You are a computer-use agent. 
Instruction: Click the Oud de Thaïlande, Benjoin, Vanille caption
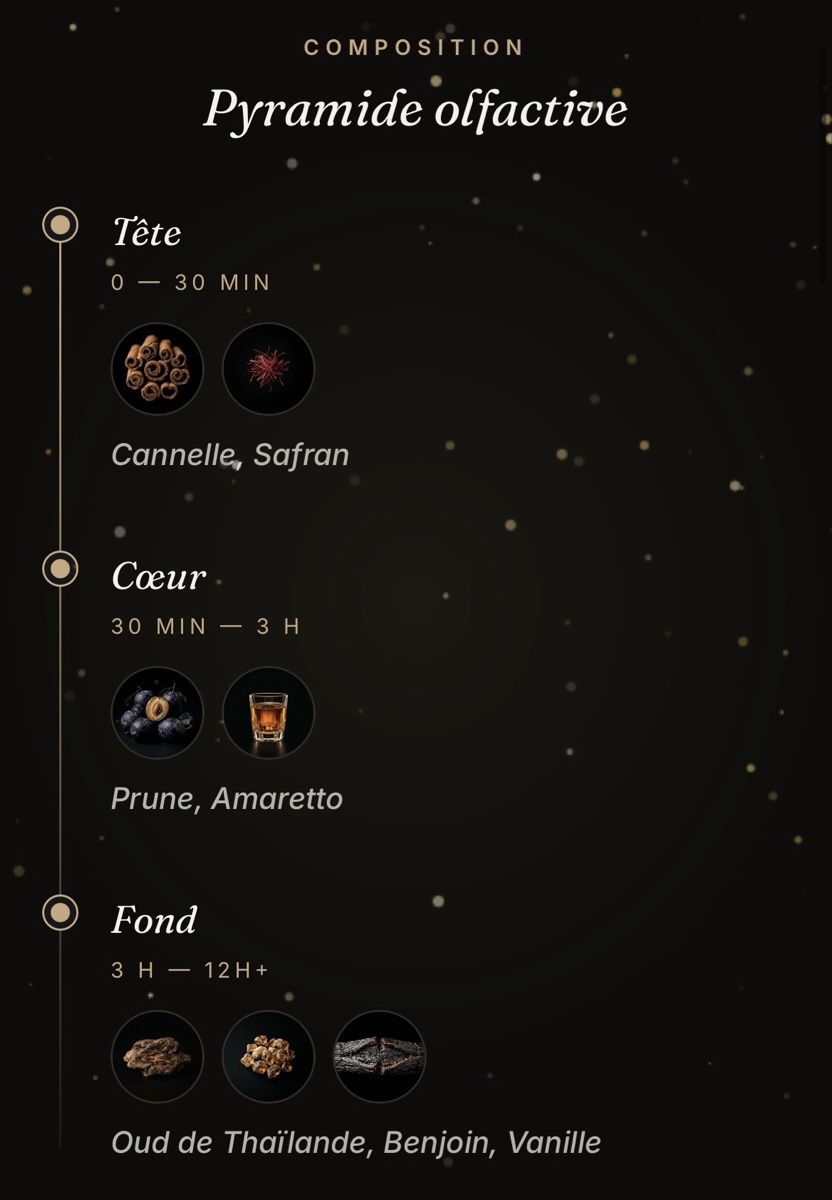click(356, 1142)
